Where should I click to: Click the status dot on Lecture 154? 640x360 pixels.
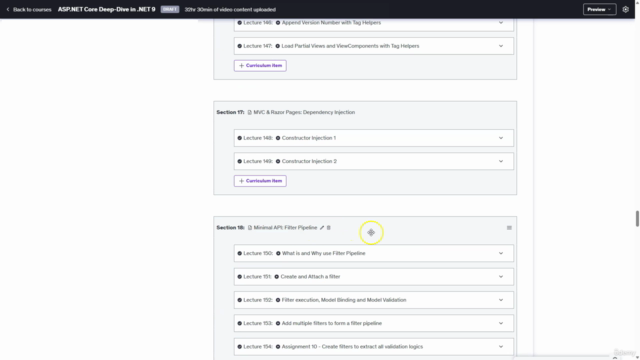[x=240, y=347]
